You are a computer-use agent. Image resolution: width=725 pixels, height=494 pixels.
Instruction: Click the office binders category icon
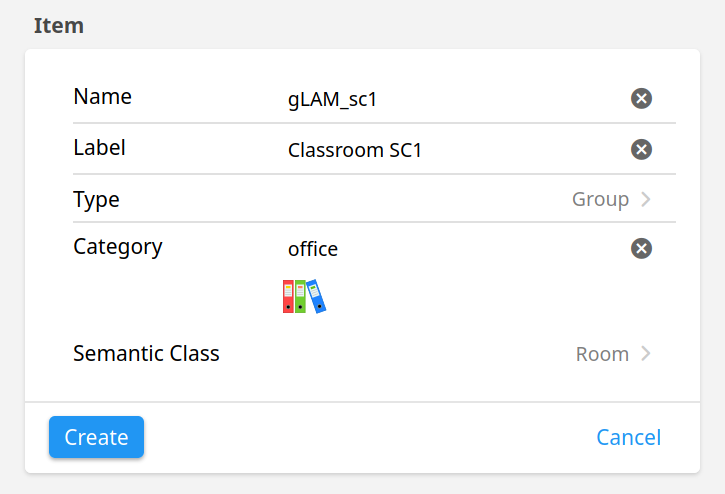tap(304, 296)
